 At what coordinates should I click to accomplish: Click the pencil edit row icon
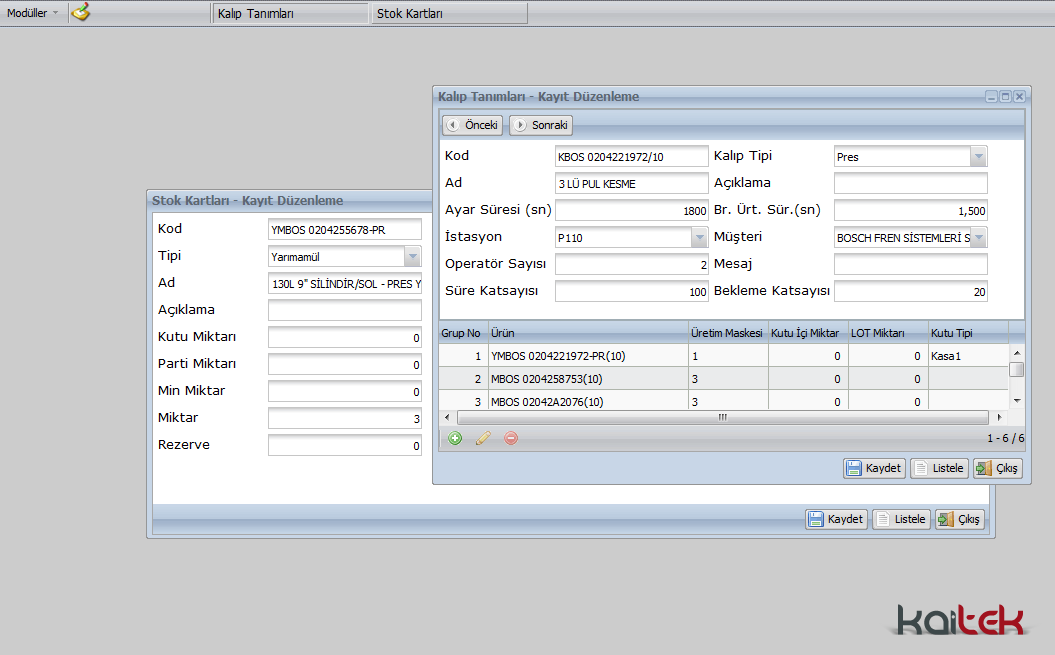click(483, 438)
